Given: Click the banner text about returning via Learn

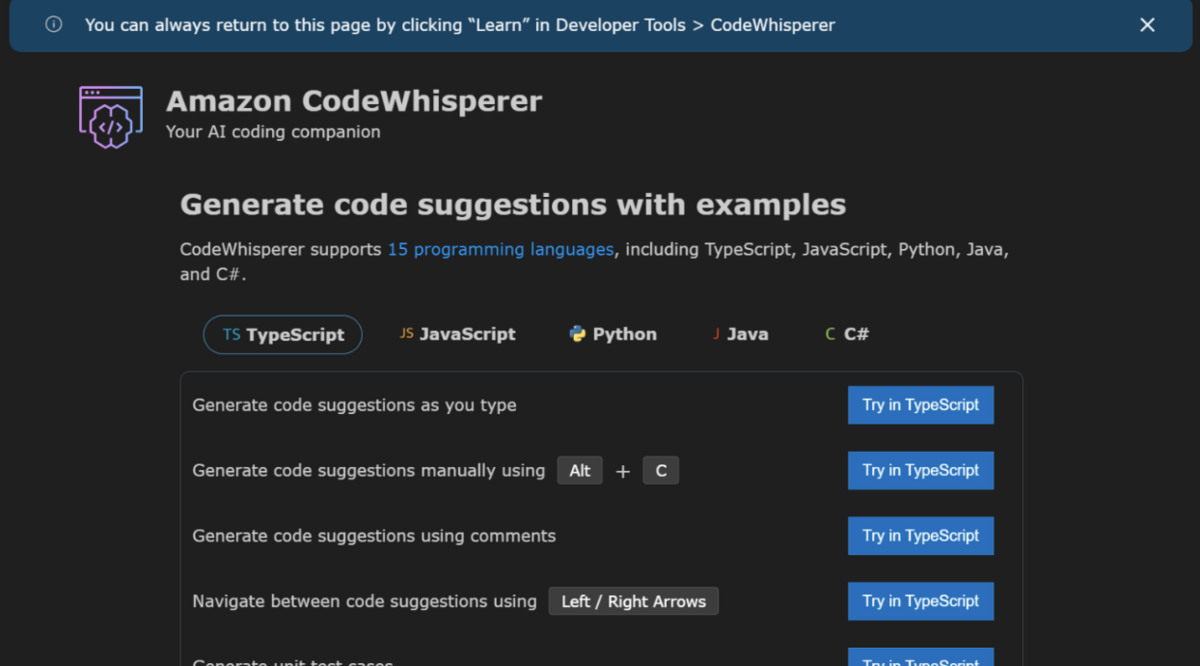Looking at the screenshot, I should pyautogui.click(x=460, y=25).
